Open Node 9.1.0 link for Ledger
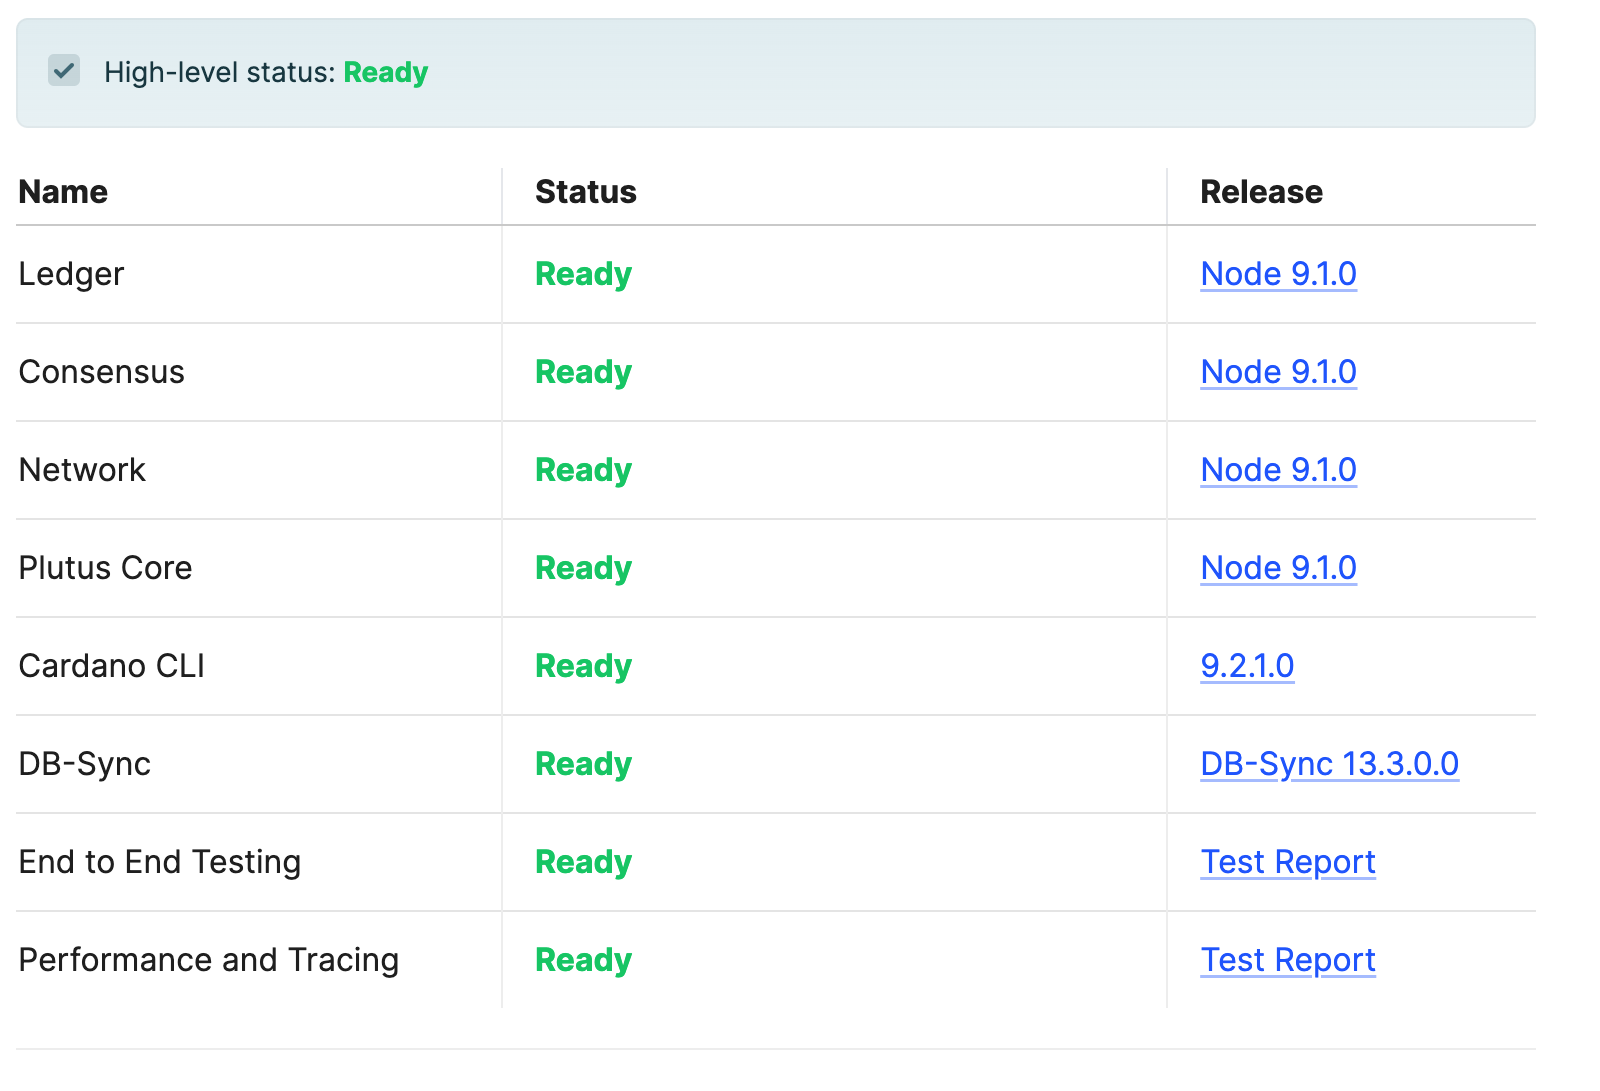This screenshot has width=1600, height=1091. (x=1277, y=274)
